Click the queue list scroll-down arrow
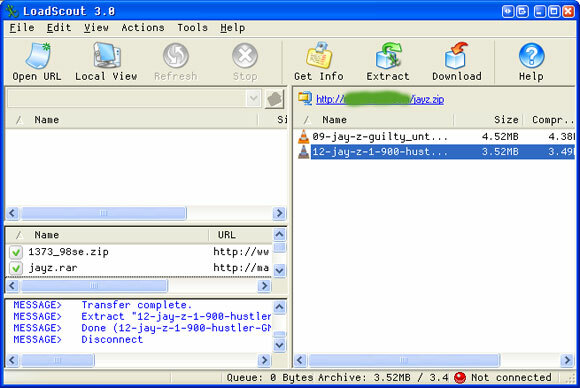 click(x=280, y=271)
